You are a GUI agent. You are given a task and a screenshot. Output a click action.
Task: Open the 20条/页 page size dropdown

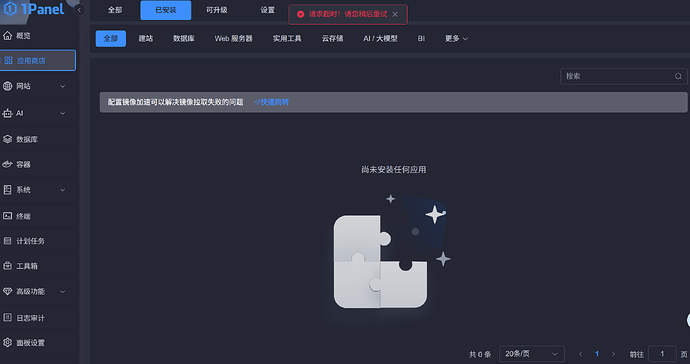[532, 354]
